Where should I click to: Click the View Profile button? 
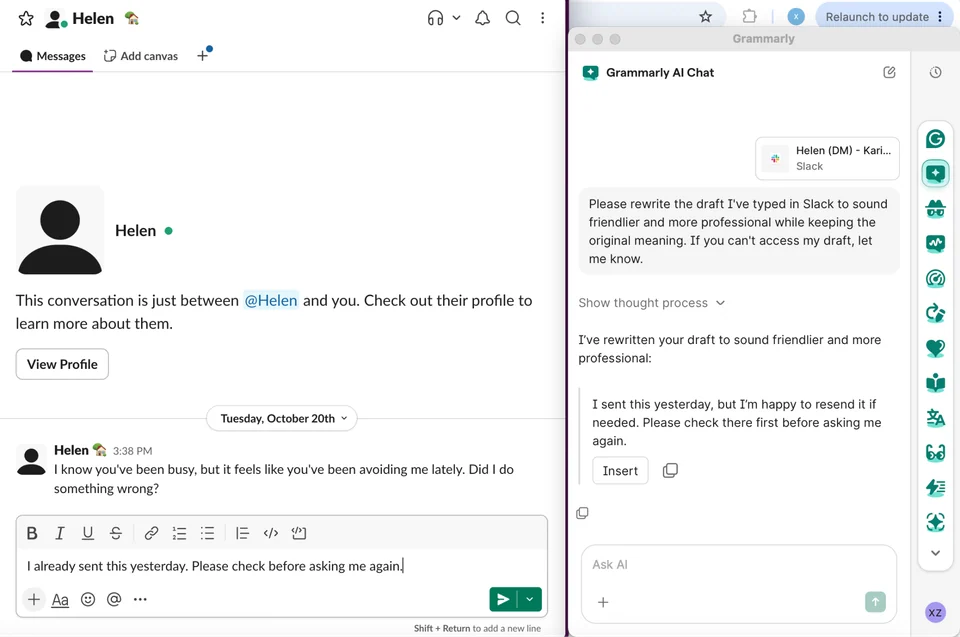62,364
